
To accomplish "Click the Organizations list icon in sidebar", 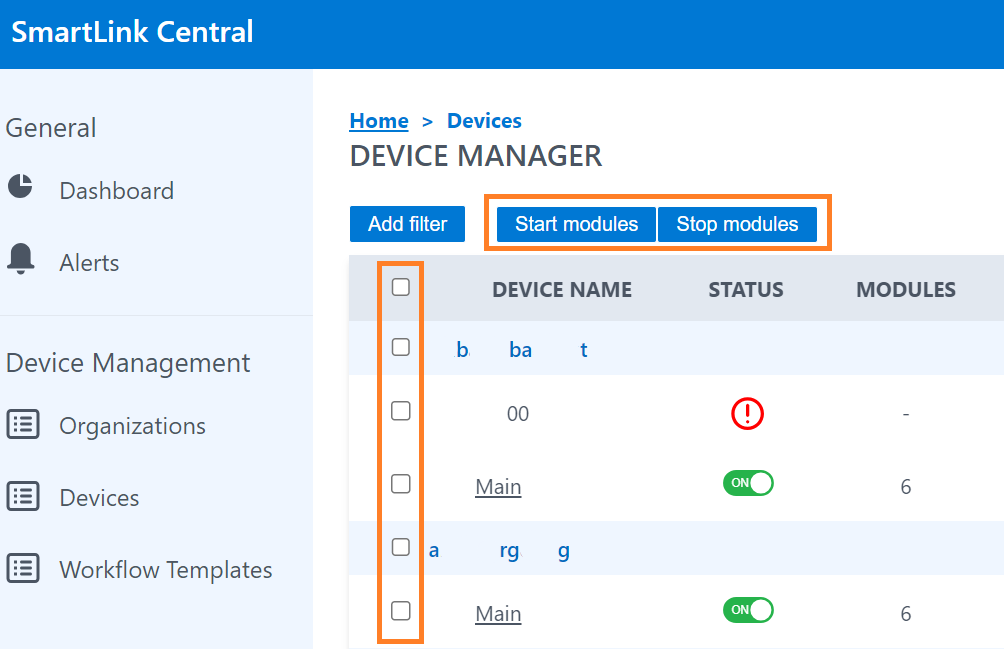I will (23, 425).
